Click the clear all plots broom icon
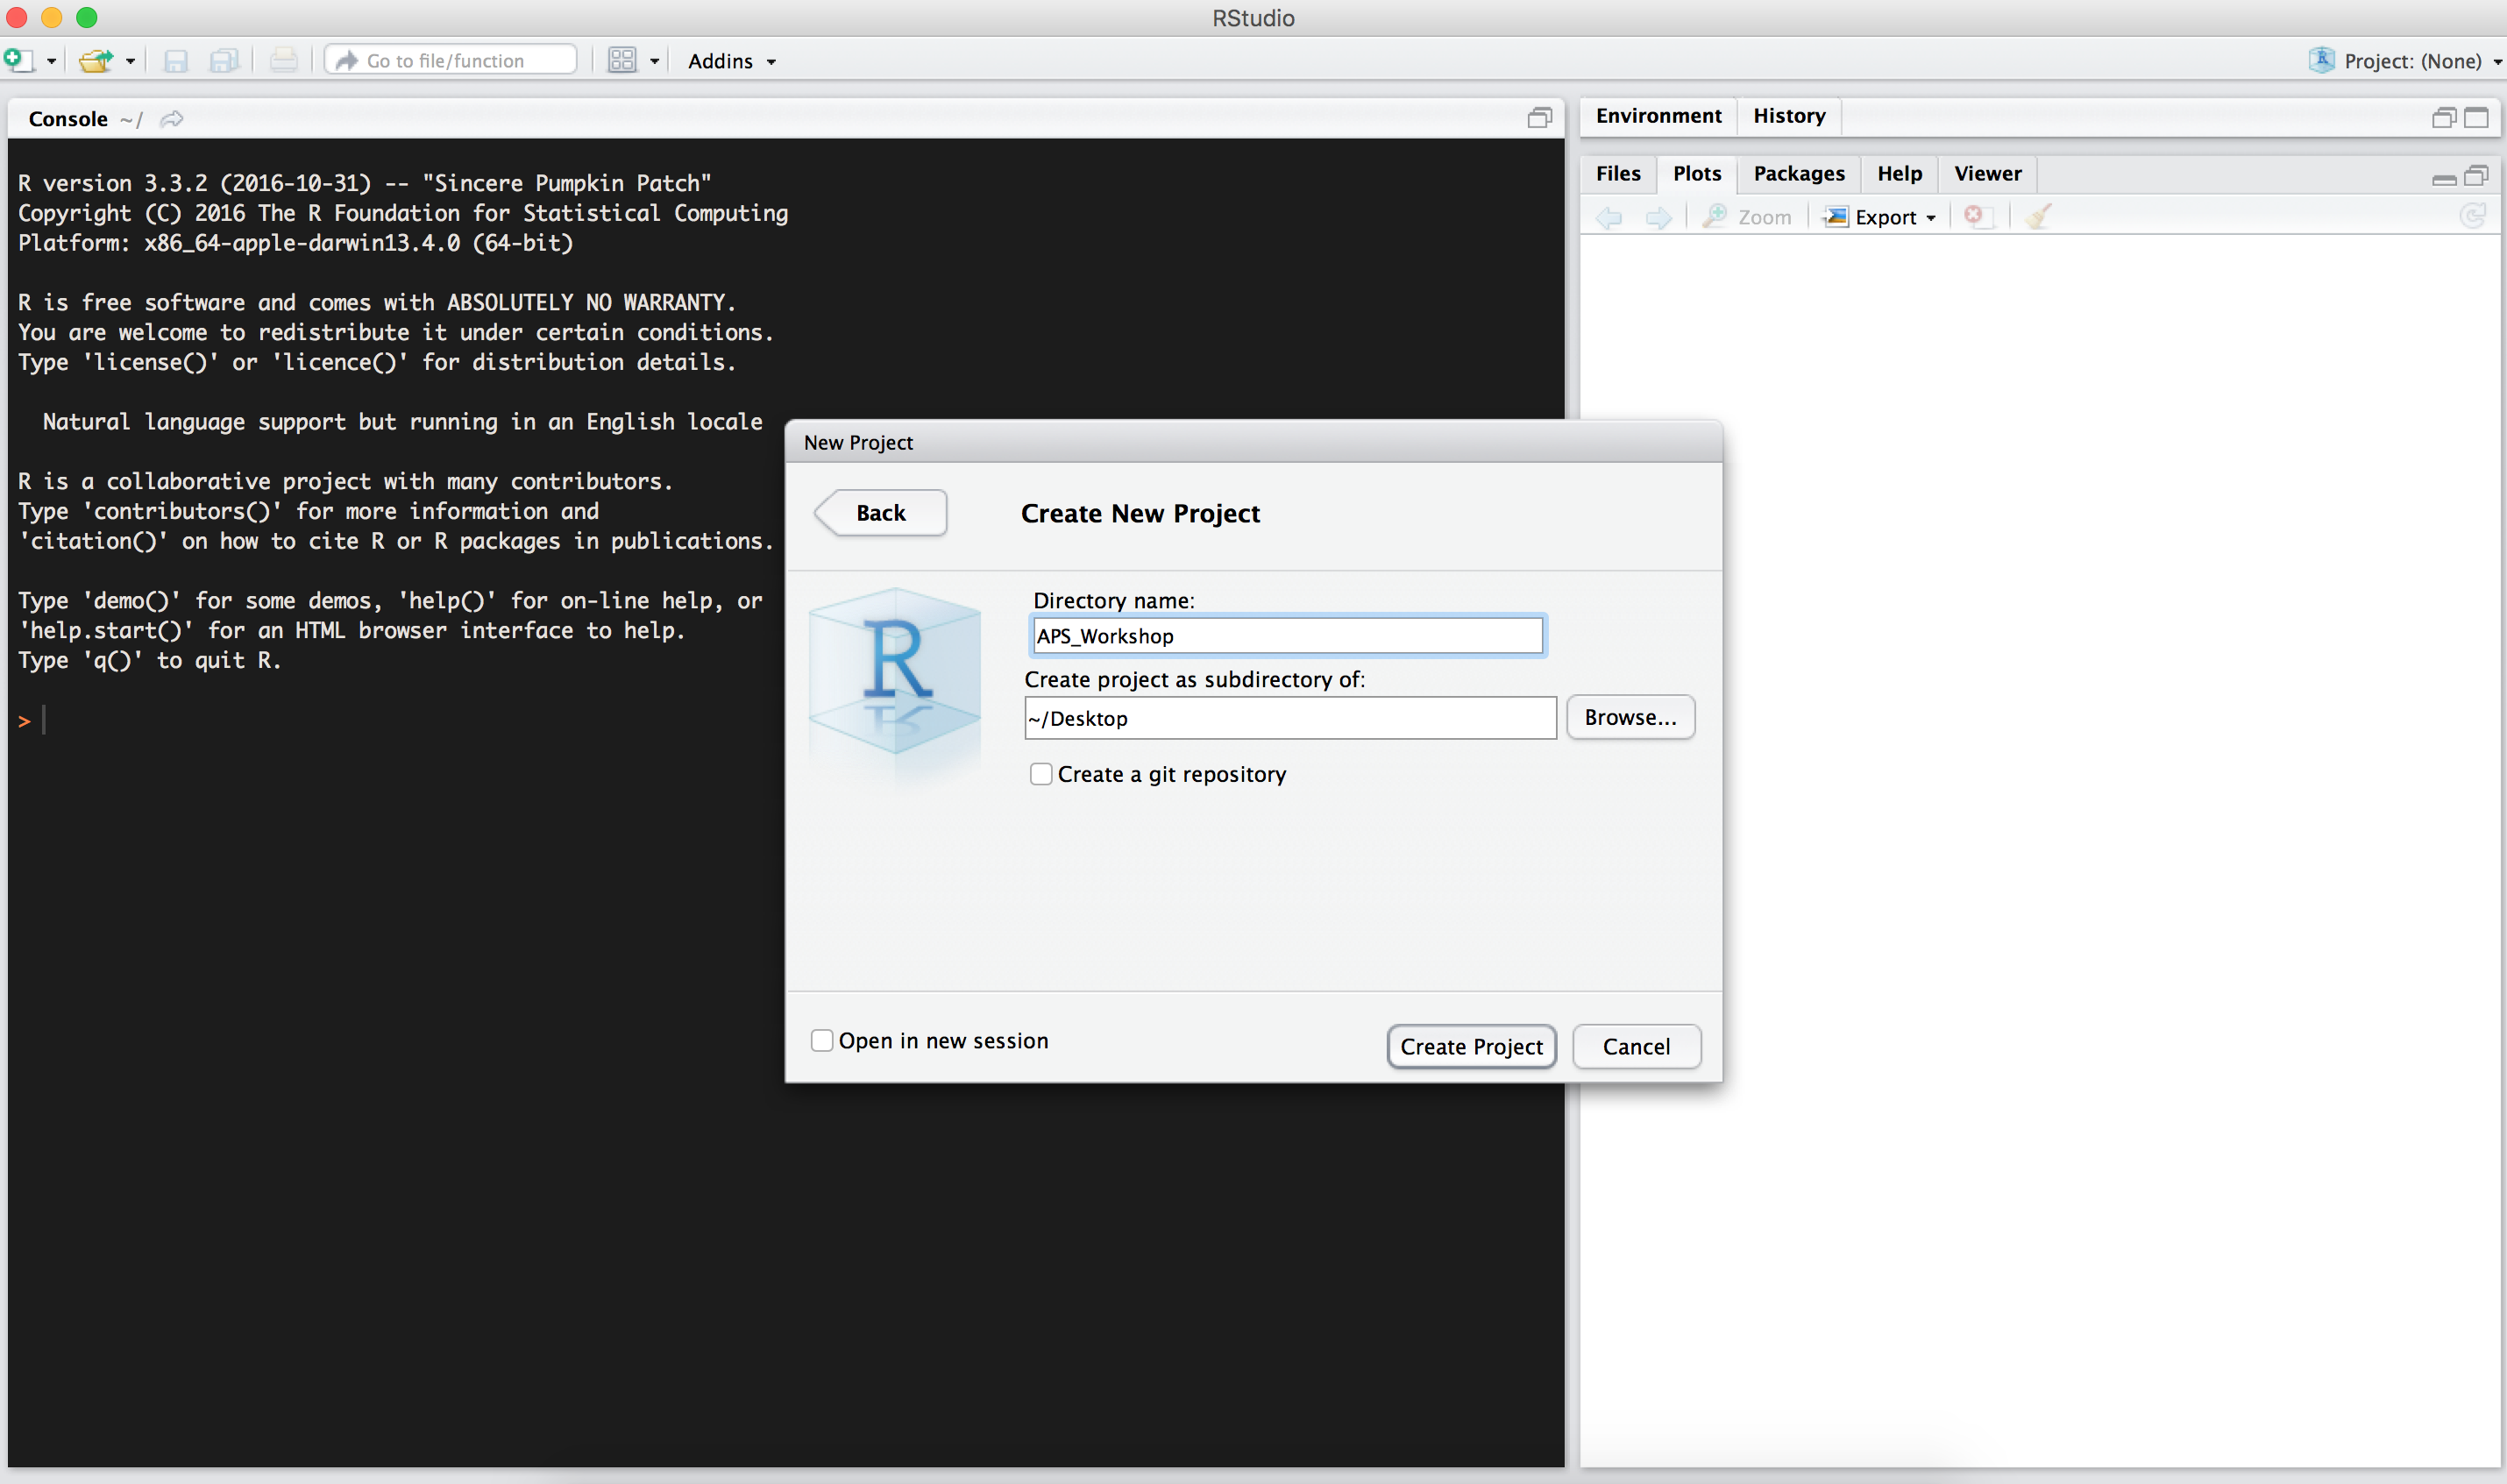This screenshot has width=2507, height=1484. tap(2037, 216)
